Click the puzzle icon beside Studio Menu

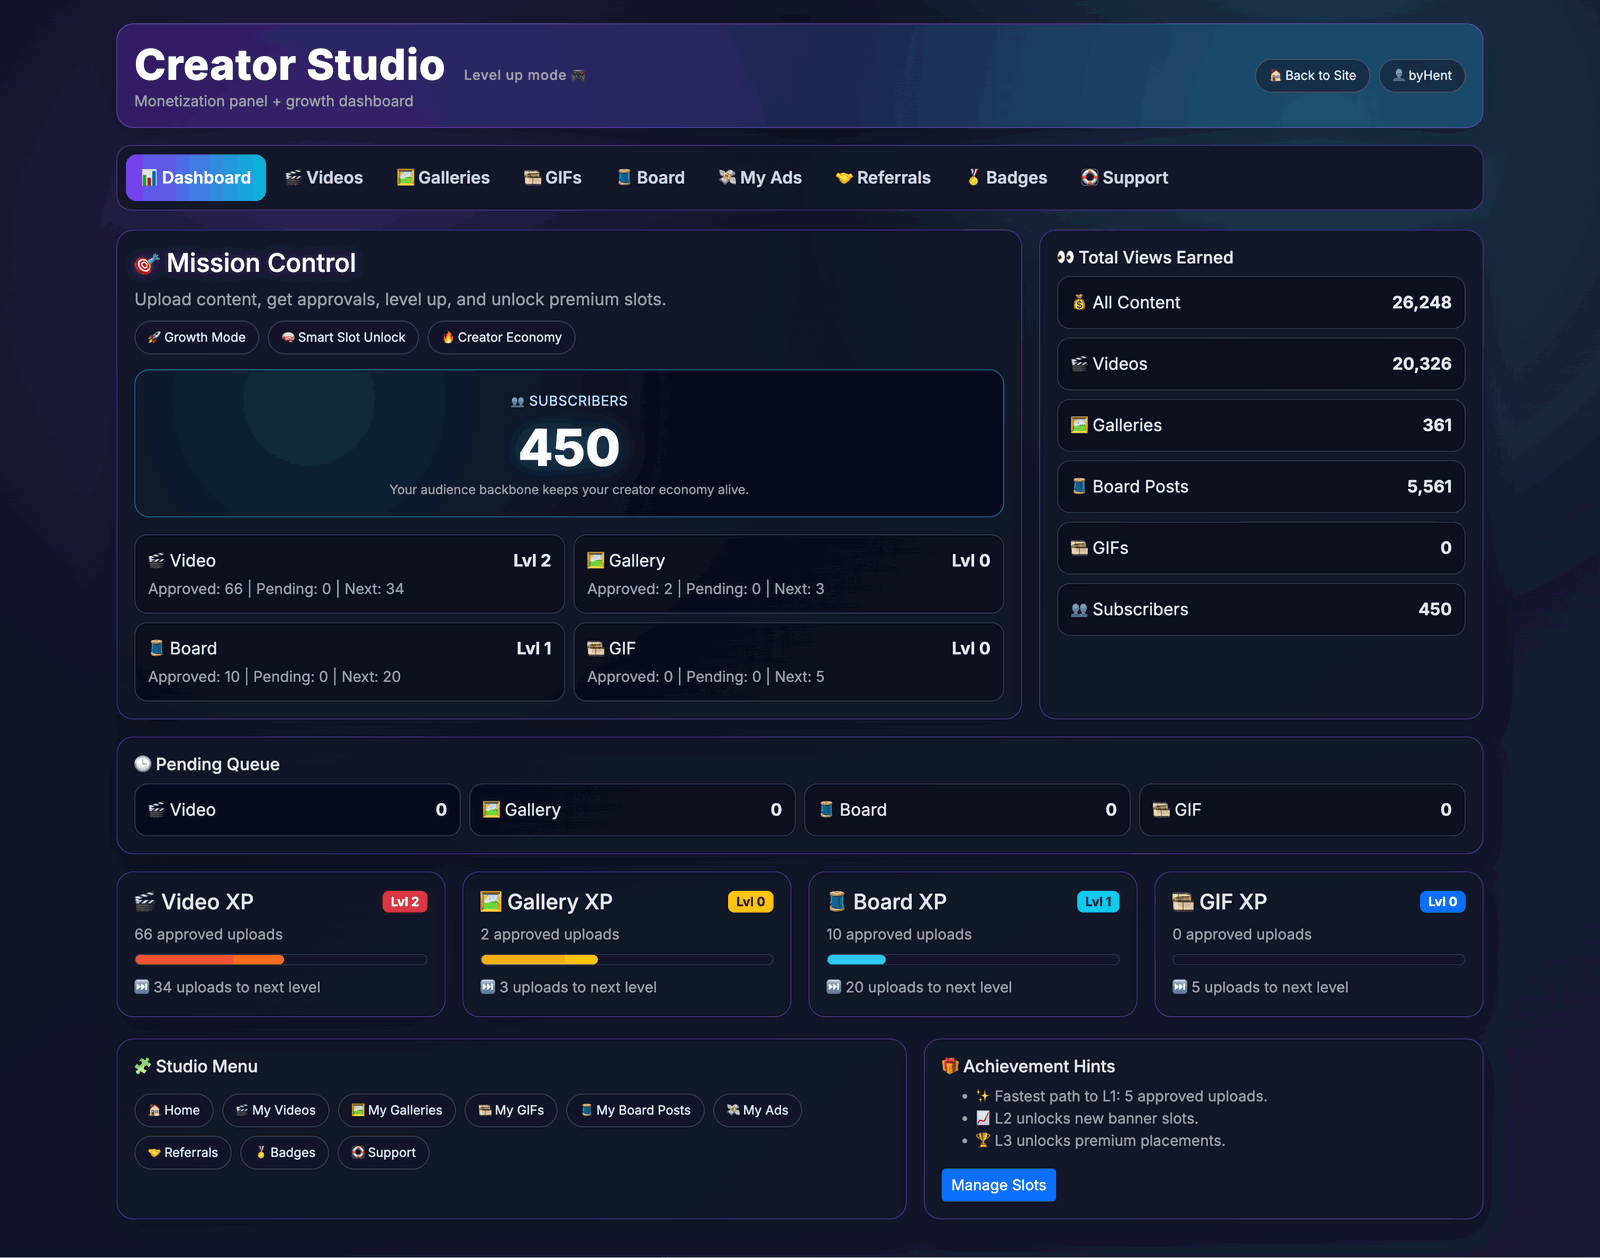pos(143,1066)
